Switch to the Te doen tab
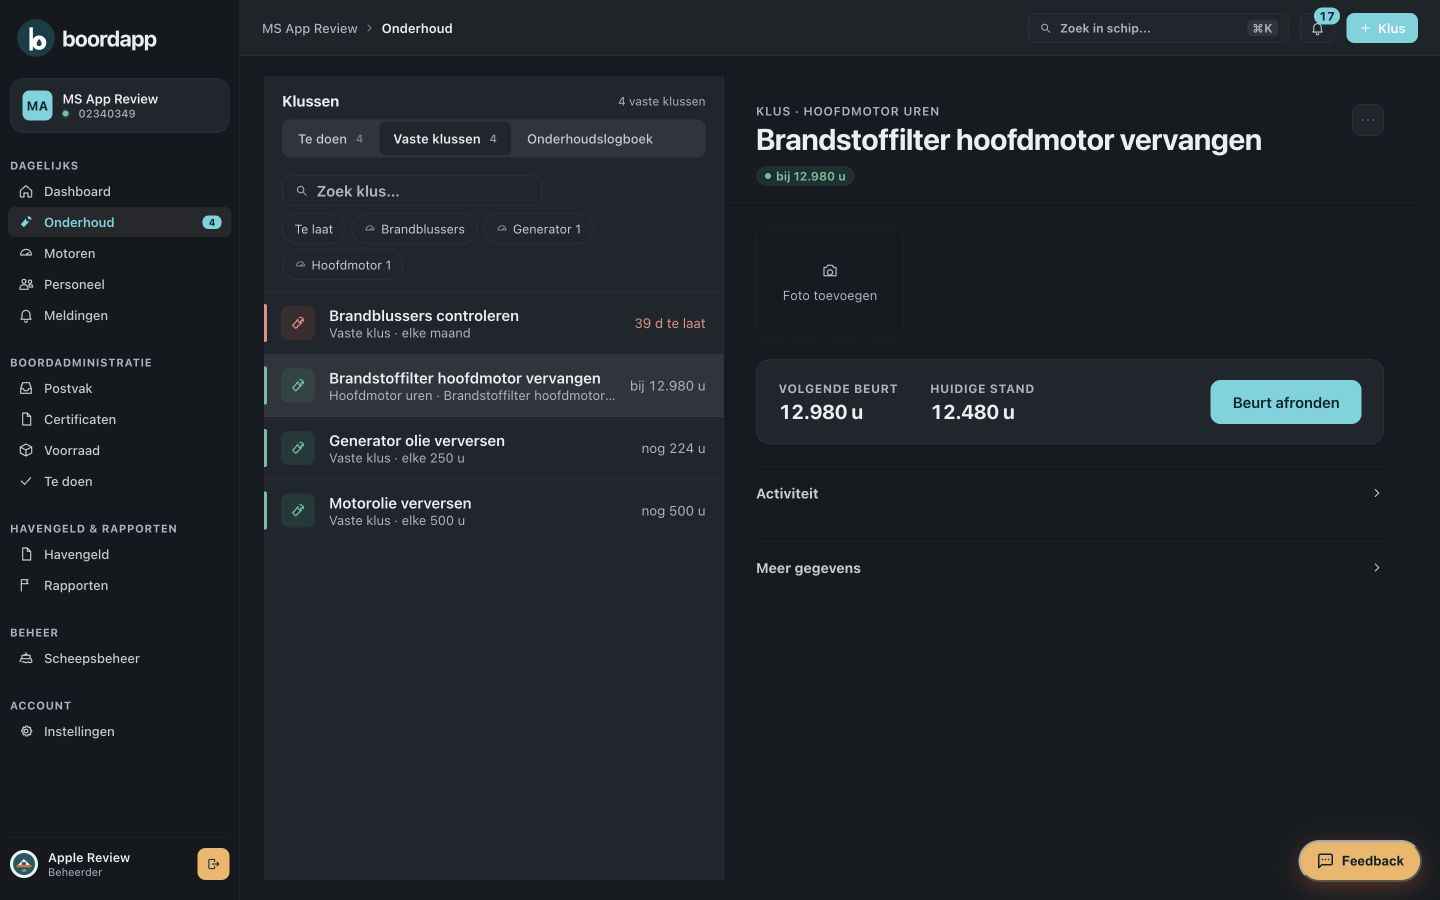 click(x=330, y=139)
